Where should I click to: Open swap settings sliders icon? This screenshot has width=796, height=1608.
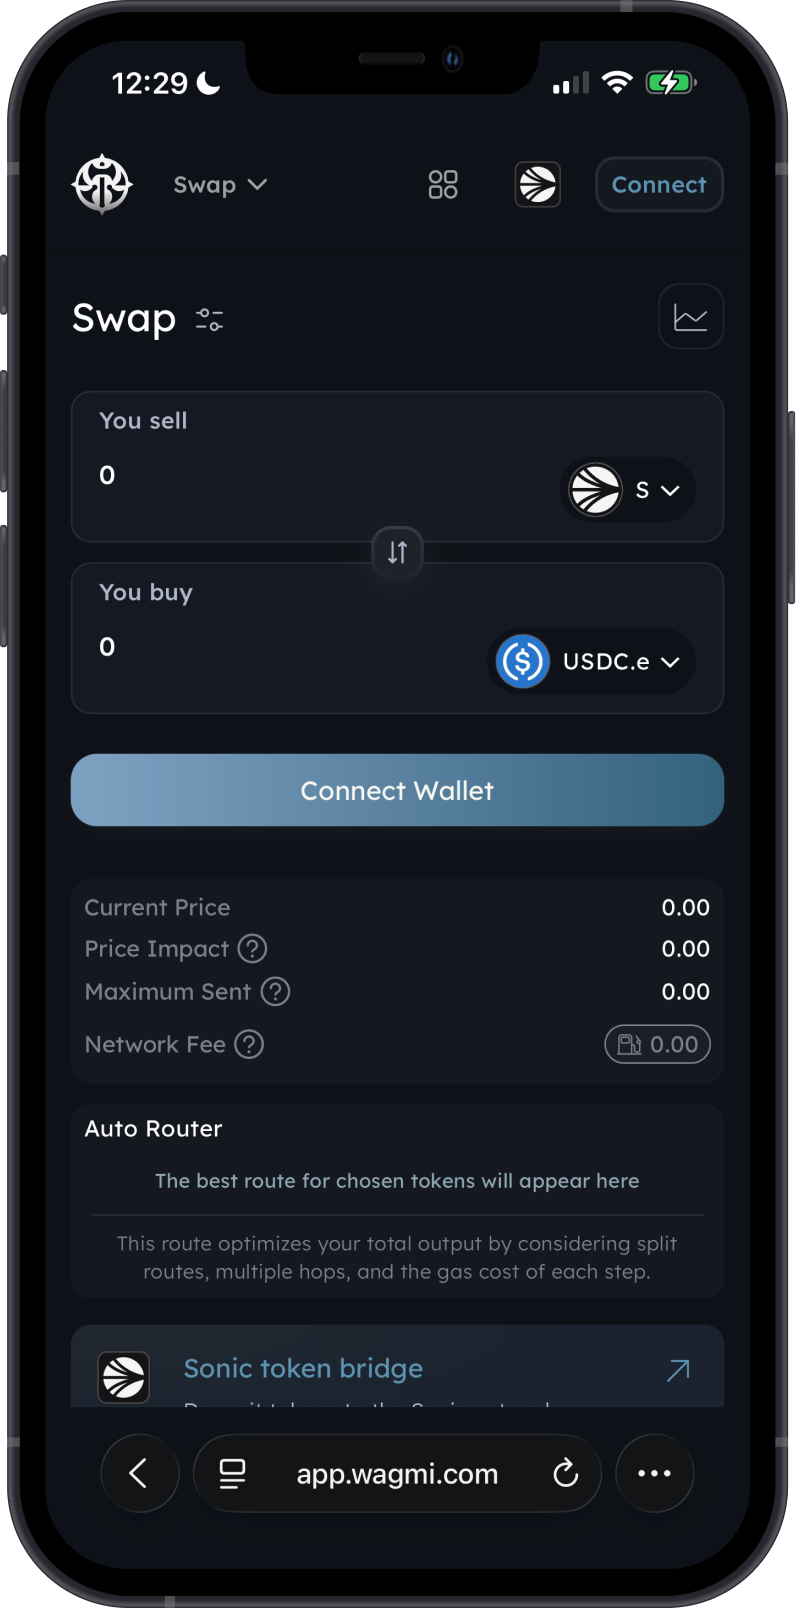pos(210,320)
